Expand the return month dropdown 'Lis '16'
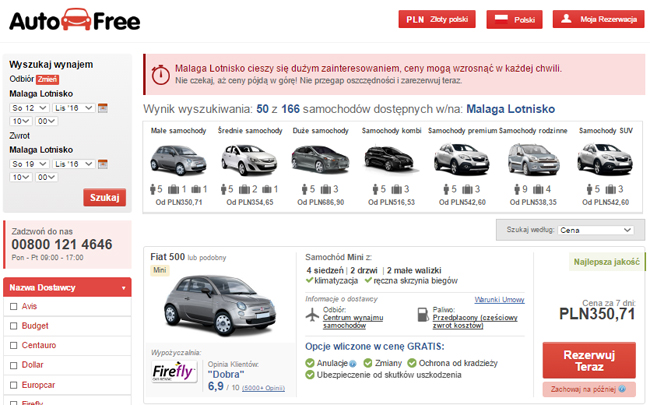The width and height of the screenshot is (650, 405). [x=73, y=163]
